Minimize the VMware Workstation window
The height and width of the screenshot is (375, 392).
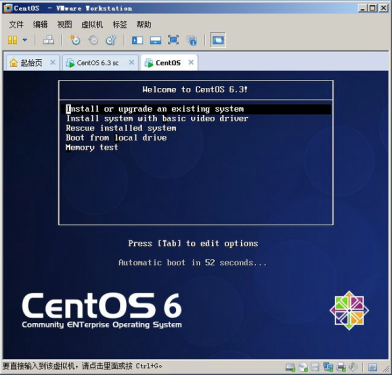point(363,8)
